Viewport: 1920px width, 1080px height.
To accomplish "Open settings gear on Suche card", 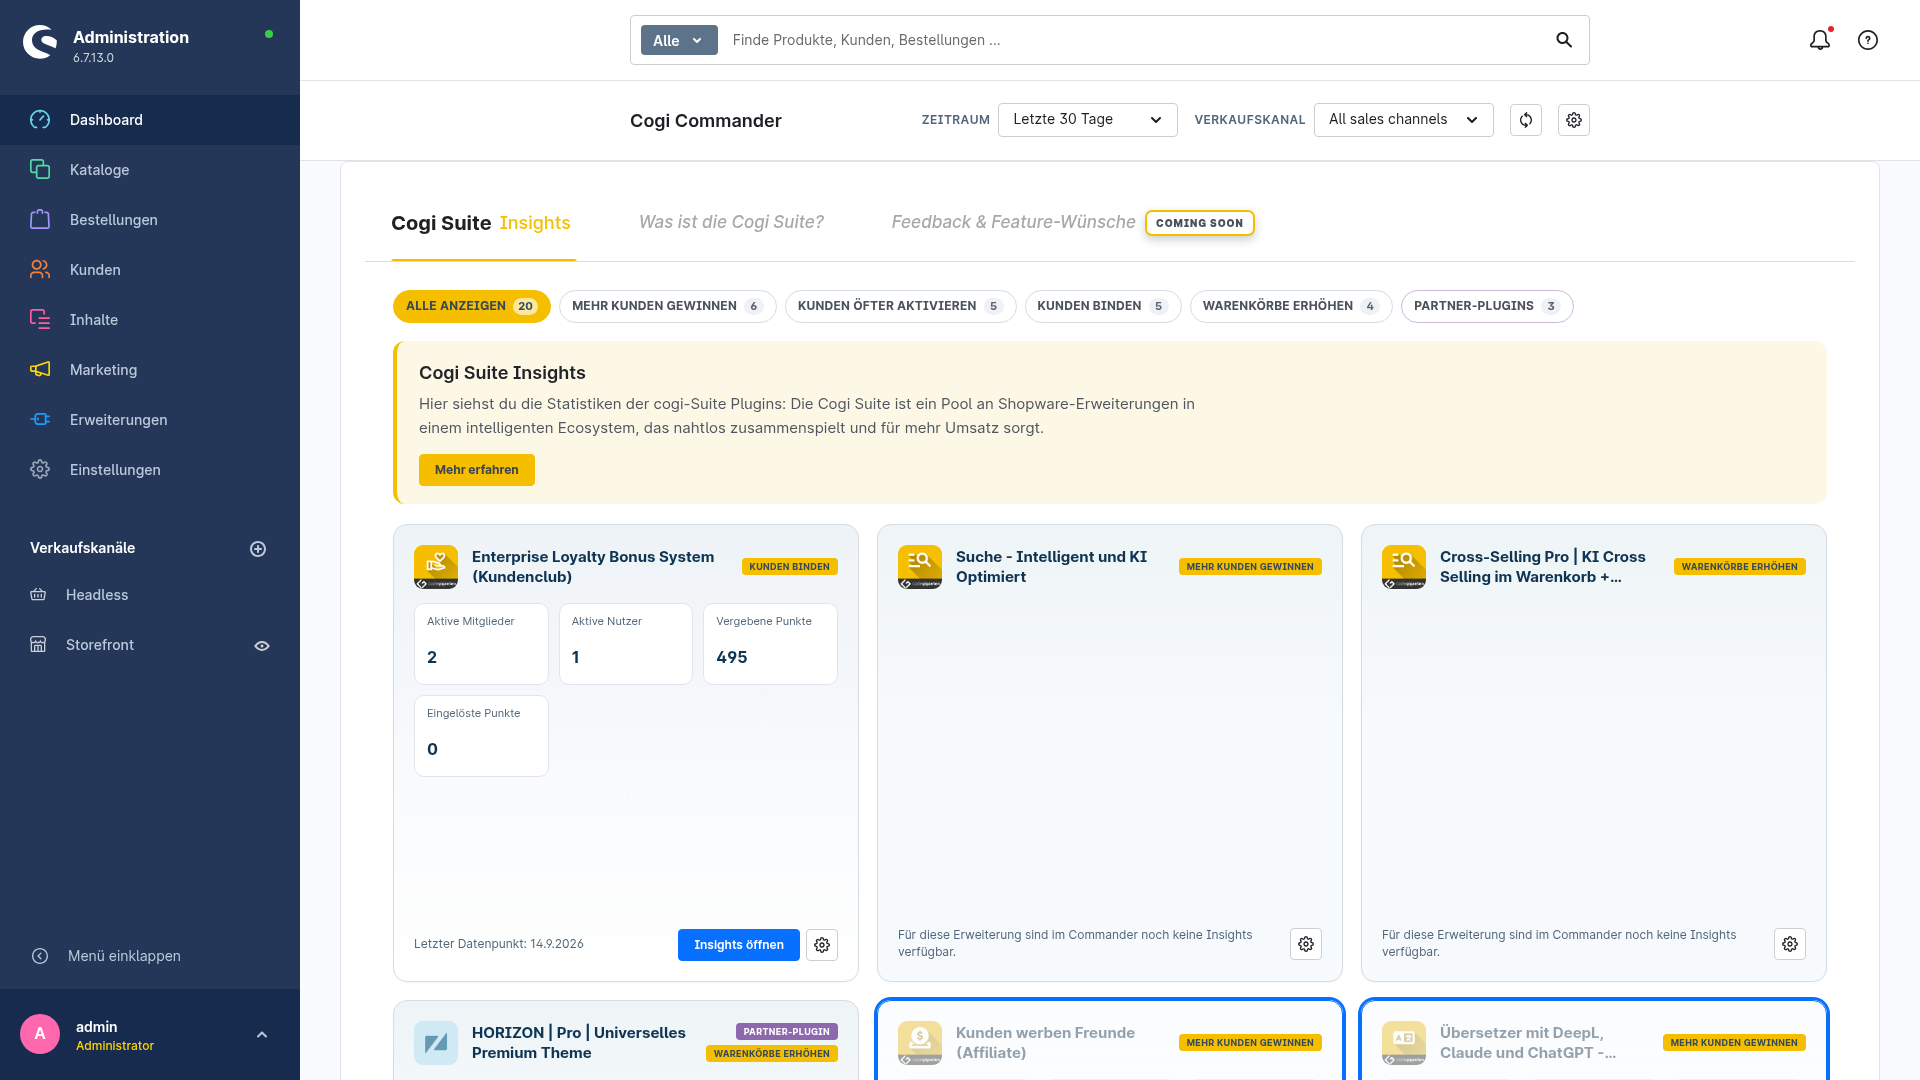I will pyautogui.click(x=1306, y=944).
